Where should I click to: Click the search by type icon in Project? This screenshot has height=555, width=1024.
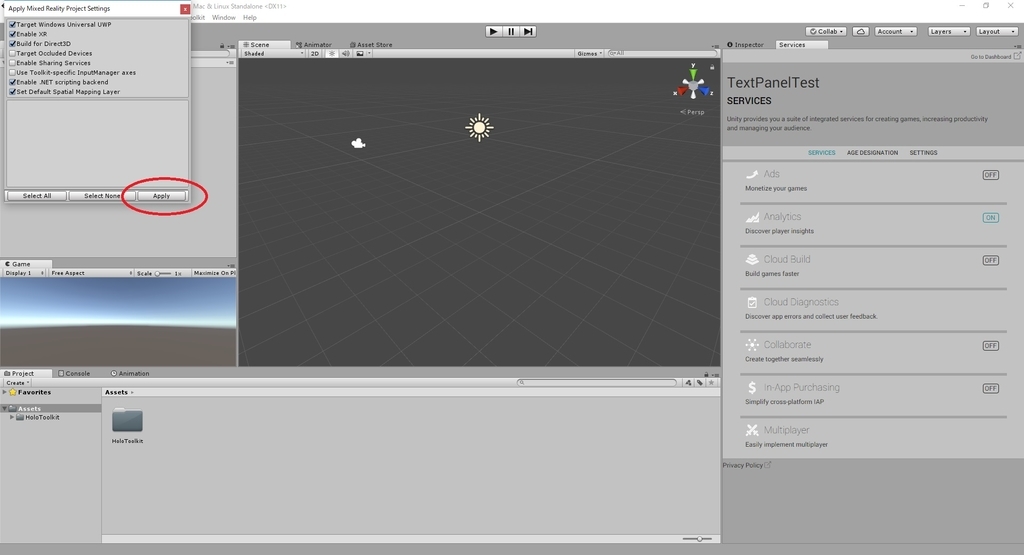[x=688, y=383]
